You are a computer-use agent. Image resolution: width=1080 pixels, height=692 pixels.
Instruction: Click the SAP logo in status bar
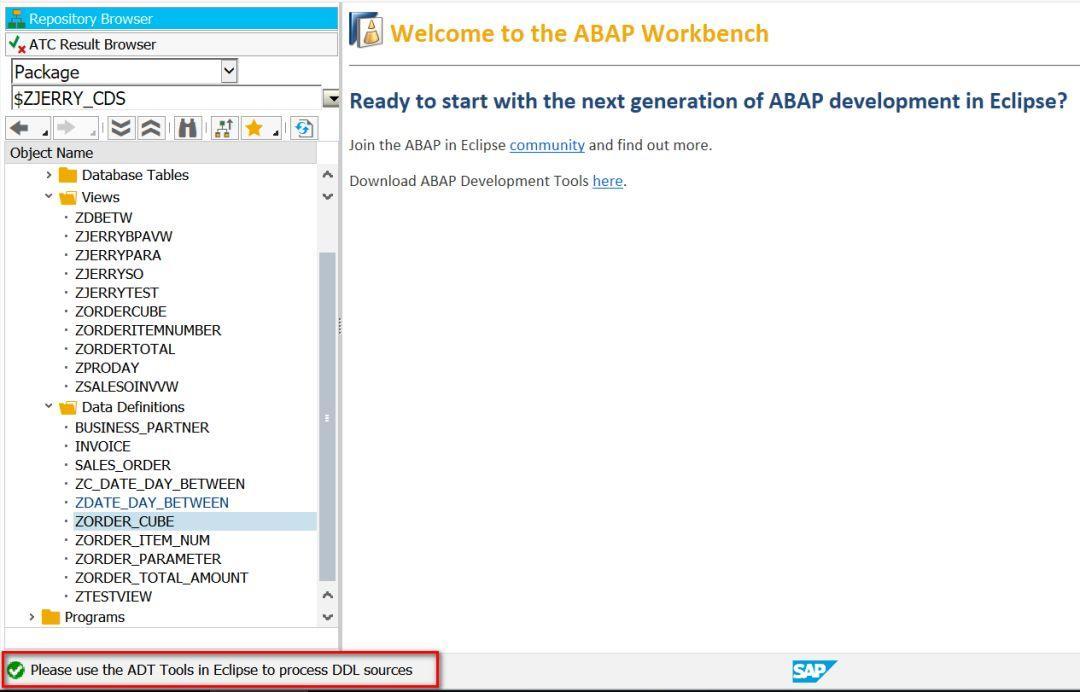[x=813, y=670]
